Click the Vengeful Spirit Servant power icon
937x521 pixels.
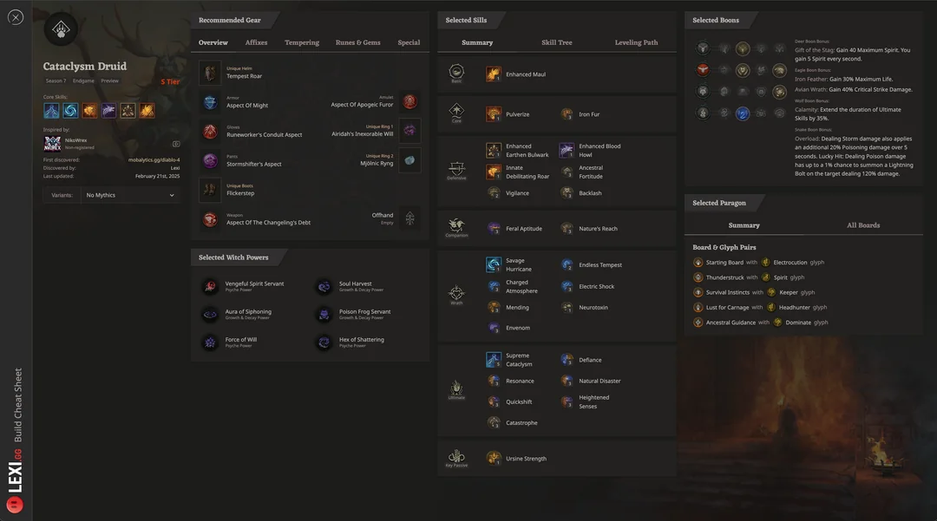(210, 286)
